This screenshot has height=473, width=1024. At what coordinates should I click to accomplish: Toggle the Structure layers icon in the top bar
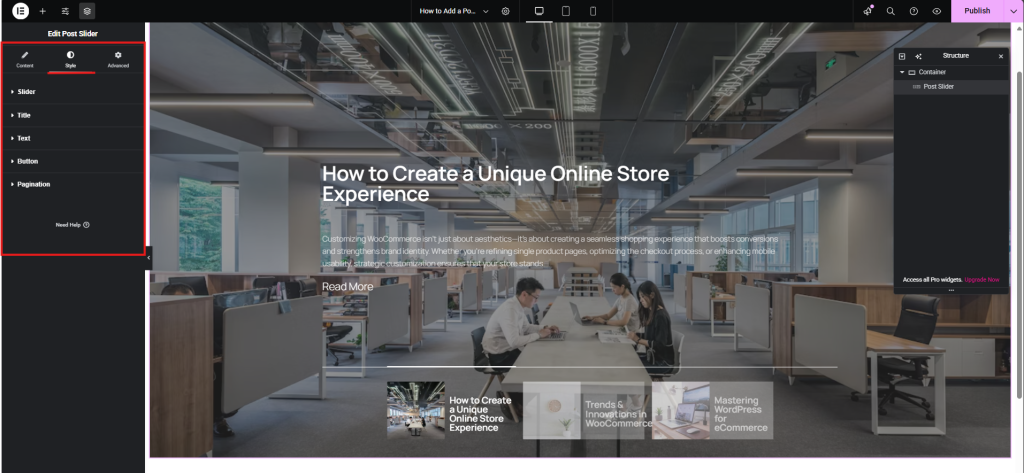(x=88, y=11)
